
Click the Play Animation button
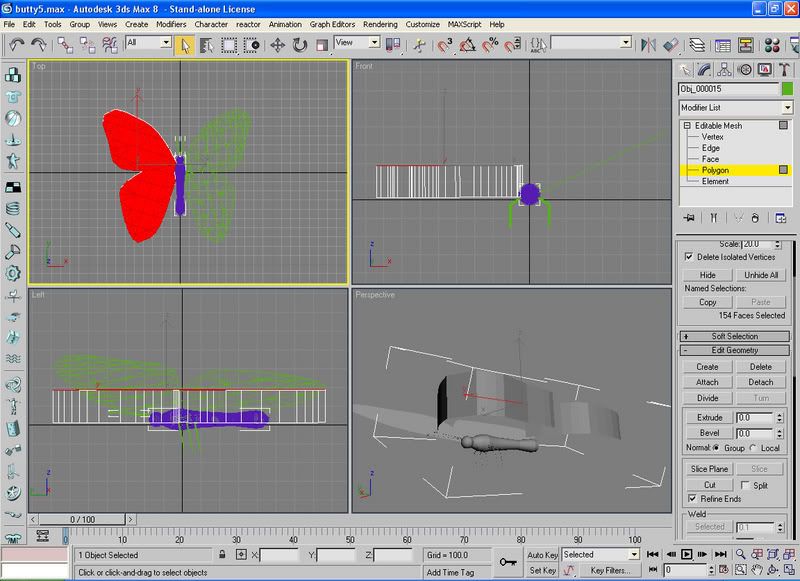(x=687, y=554)
